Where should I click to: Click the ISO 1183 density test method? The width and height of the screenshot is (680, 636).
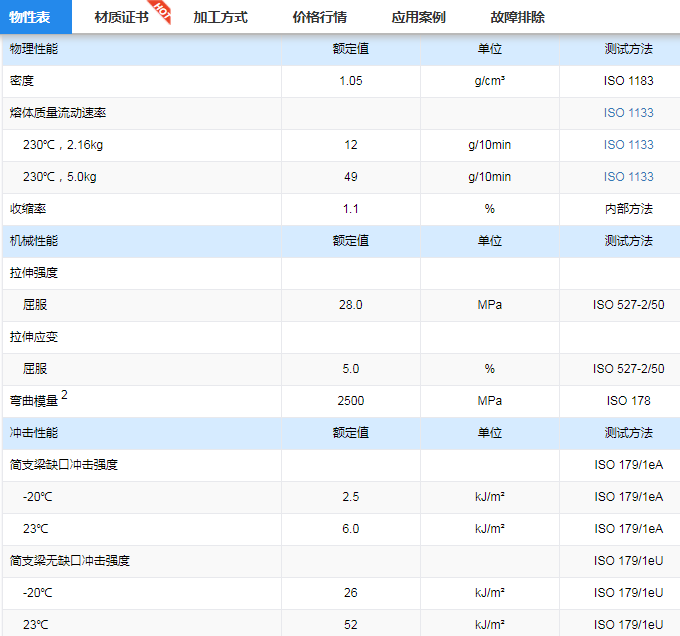click(x=628, y=81)
